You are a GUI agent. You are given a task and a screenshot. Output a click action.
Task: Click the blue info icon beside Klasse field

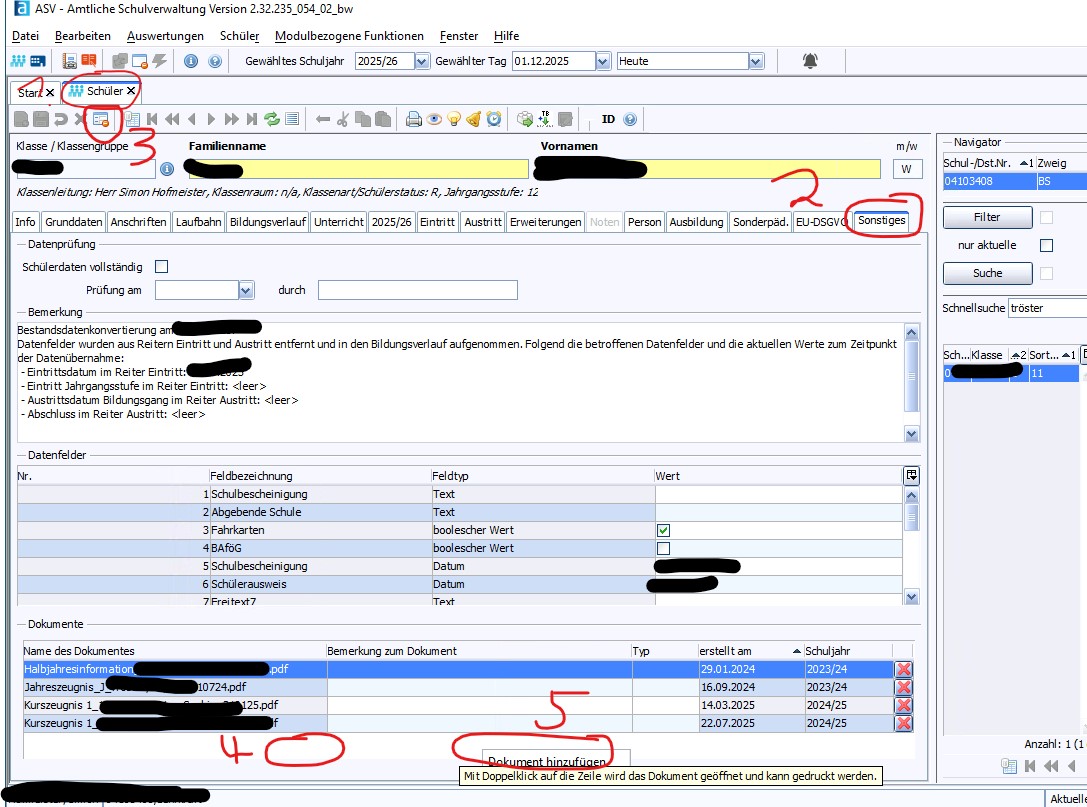pyautogui.click(x=167, y=169)
